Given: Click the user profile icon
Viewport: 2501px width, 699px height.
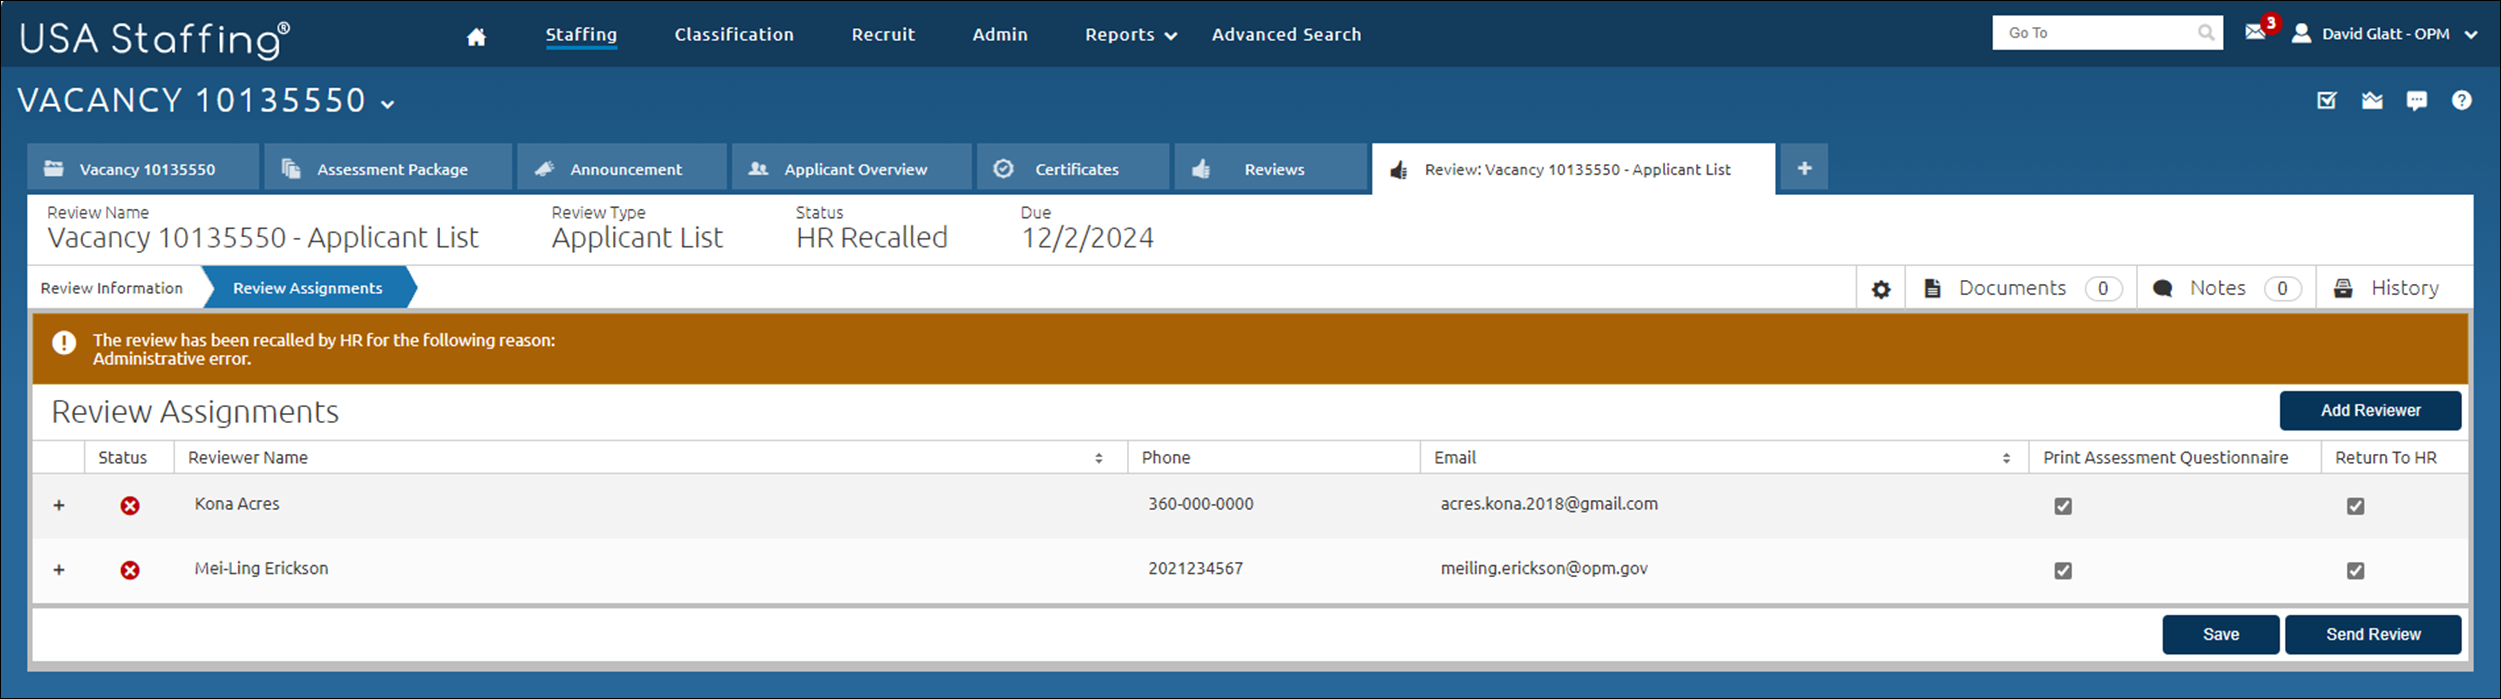Looking at the screenshot, I should pyautogui.click(x=2301, y=33).
